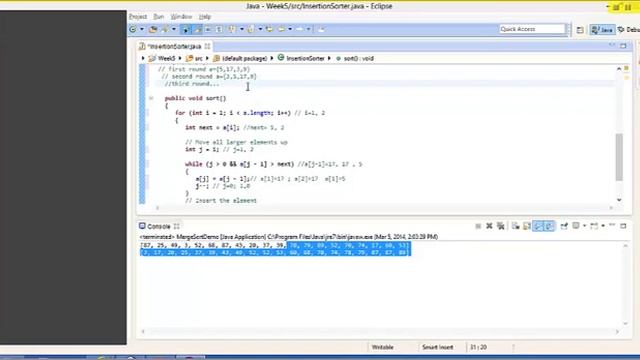Viewport: 640px width, 360px height.
Task: Click (default package) in the breadcrumb
Action: click(x=244, y=58)
